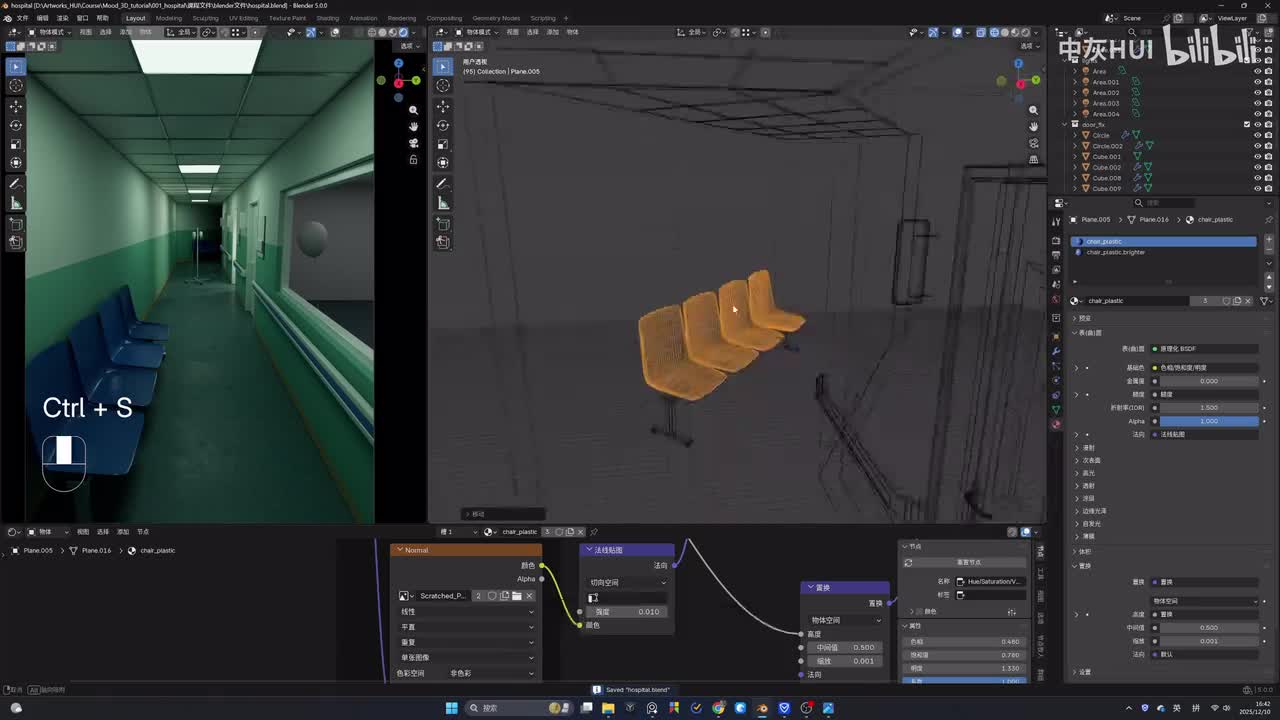Choose the Rotate tool in right viewport
The image size is (1280, 720).
[443, 125]
